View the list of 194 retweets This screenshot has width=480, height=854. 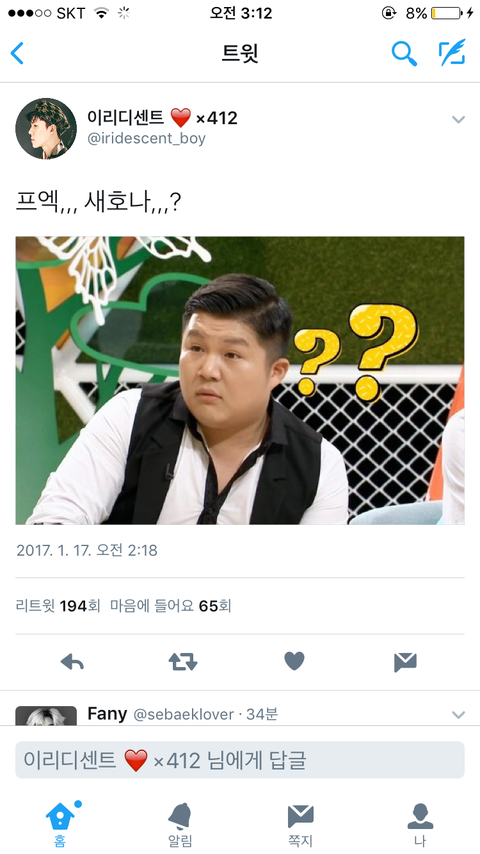point(58,606)
